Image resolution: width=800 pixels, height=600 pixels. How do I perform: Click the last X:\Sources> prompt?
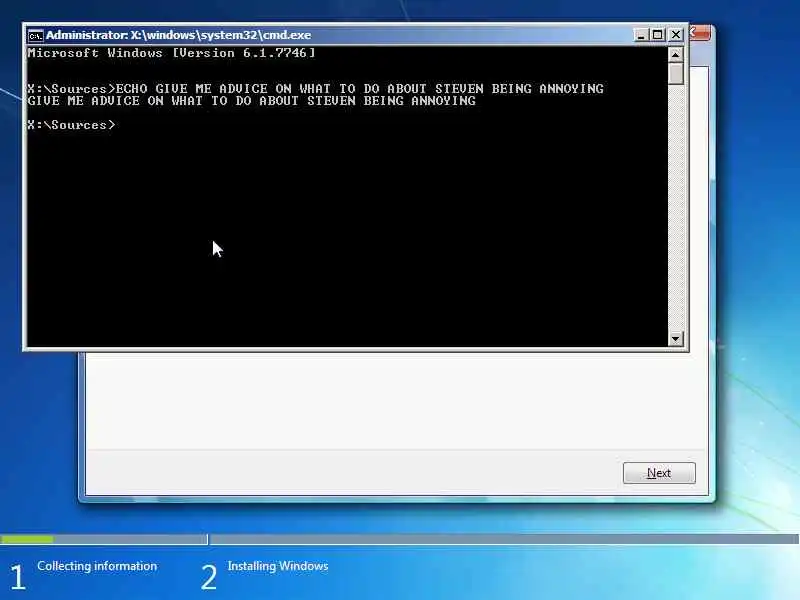click(71, 125)
